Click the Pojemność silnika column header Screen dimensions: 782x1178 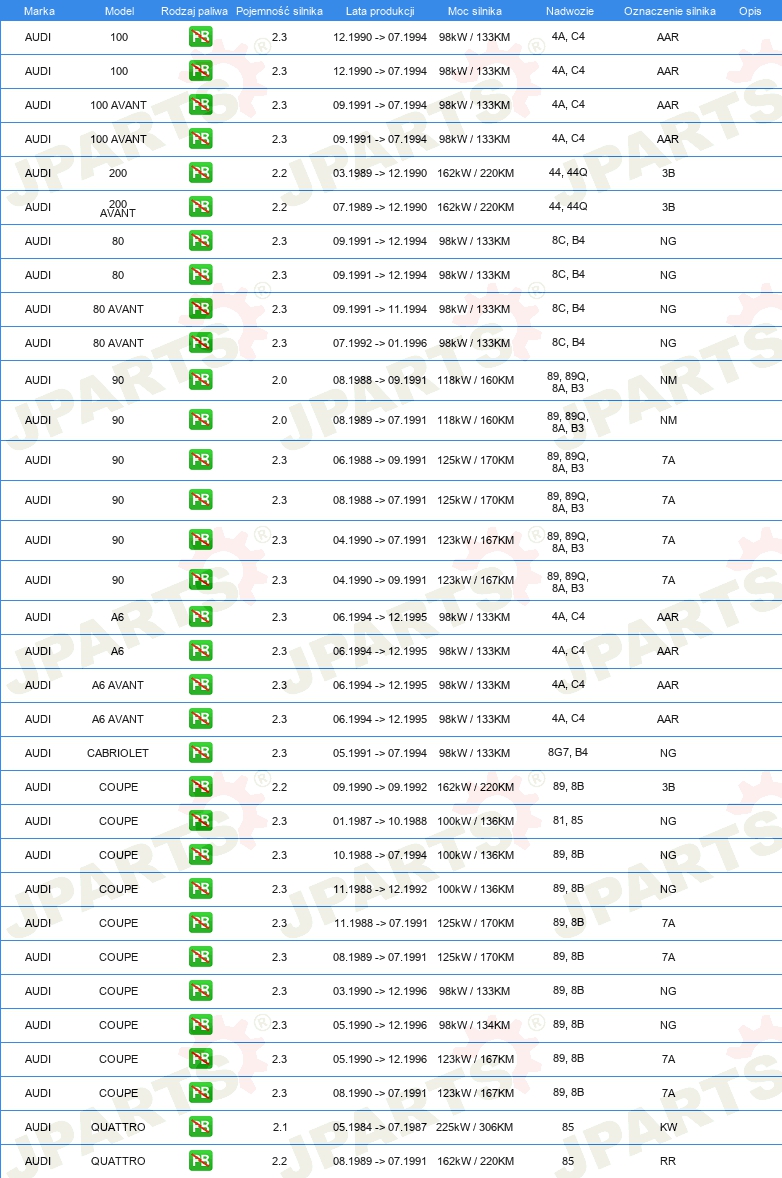279,11
